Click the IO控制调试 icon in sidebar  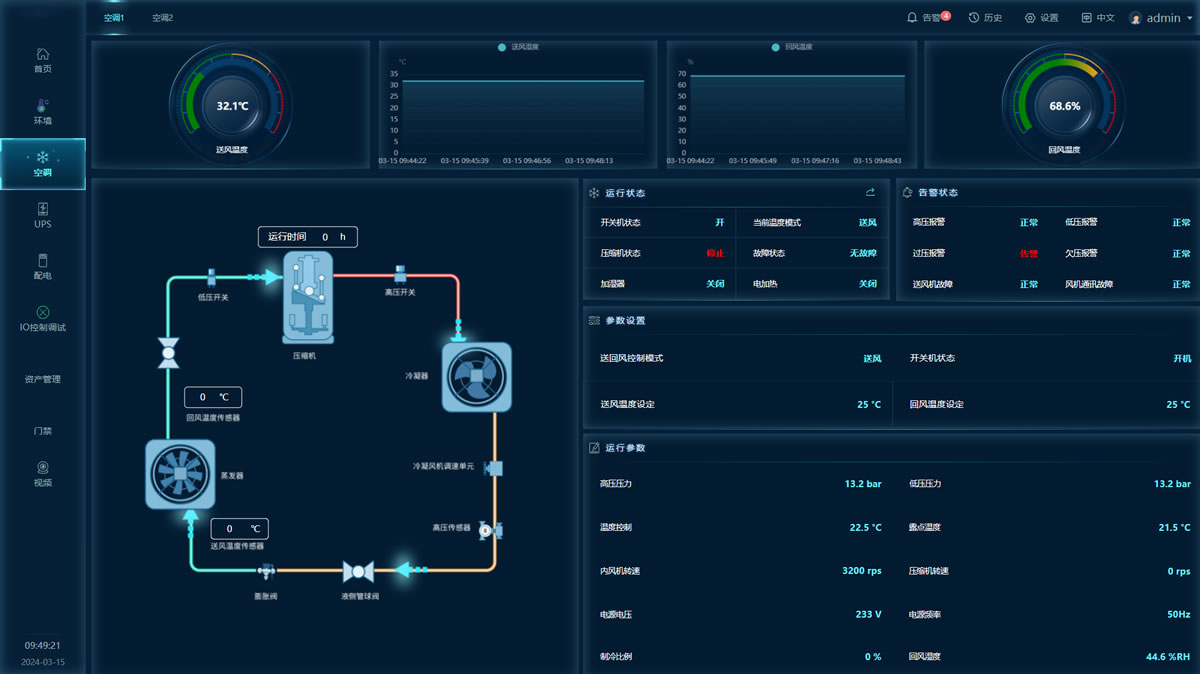42,312
